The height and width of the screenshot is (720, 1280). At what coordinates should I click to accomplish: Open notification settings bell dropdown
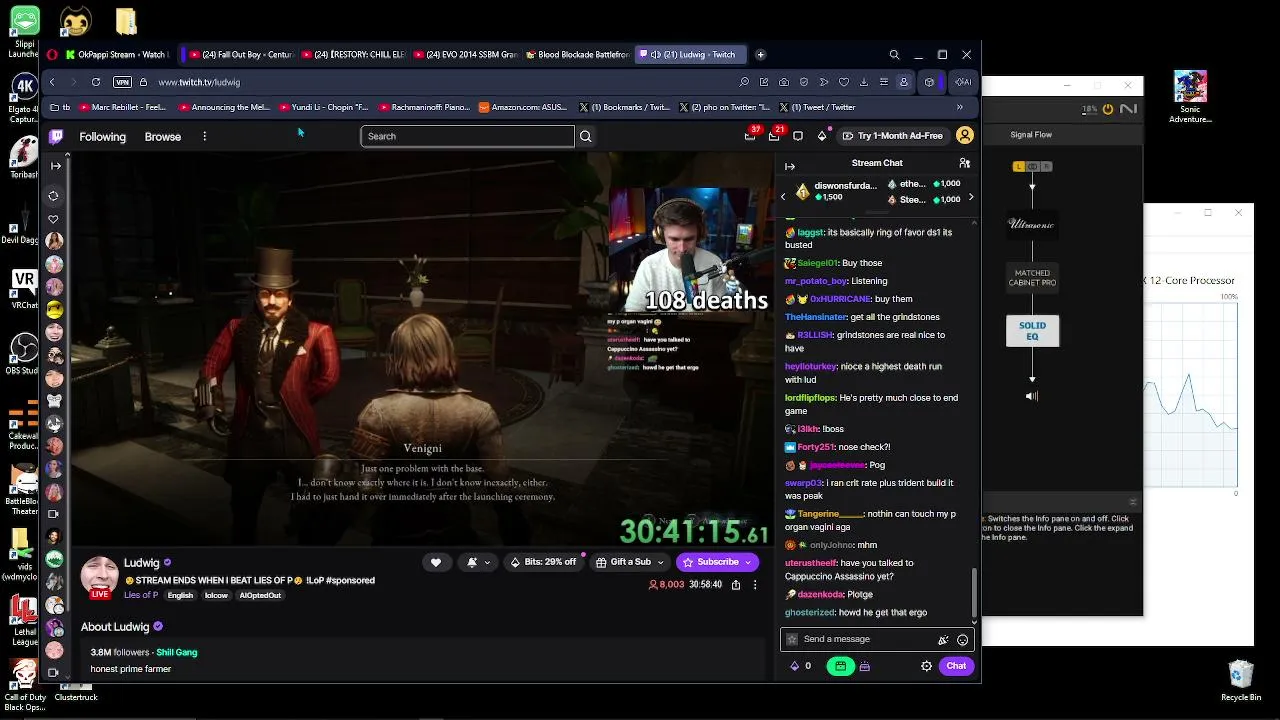478,562
